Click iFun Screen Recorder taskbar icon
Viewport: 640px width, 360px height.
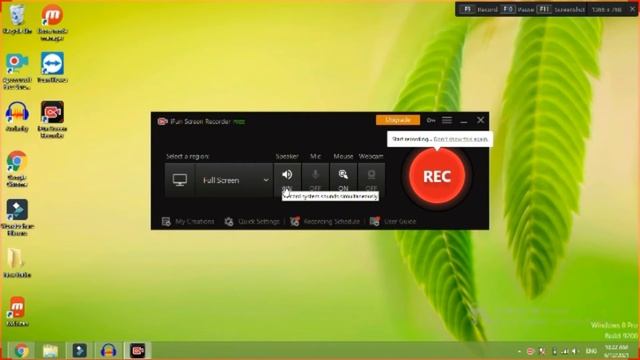click(138, 351)
